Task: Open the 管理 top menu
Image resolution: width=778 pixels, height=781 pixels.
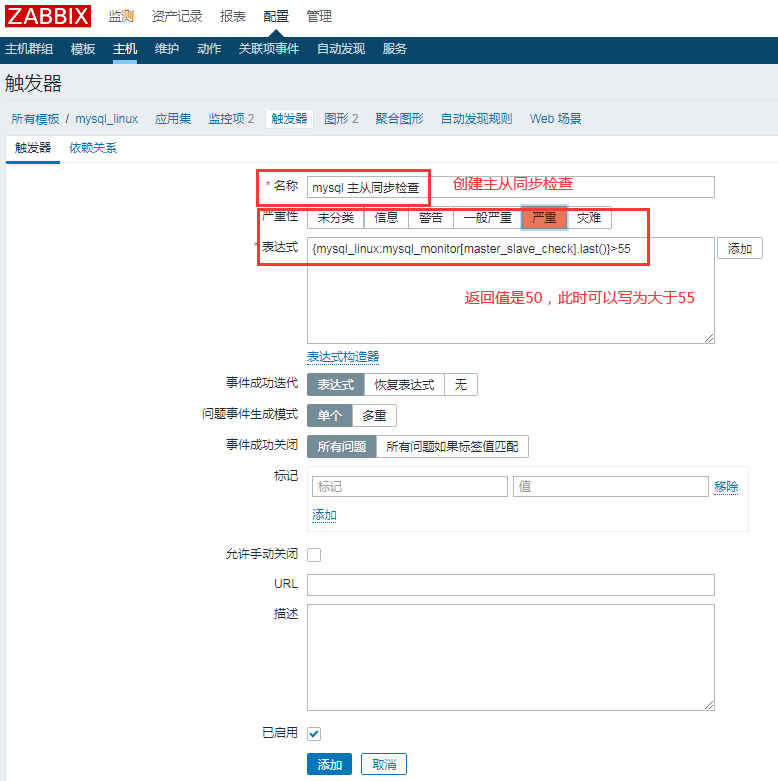Action: [319, 16]
